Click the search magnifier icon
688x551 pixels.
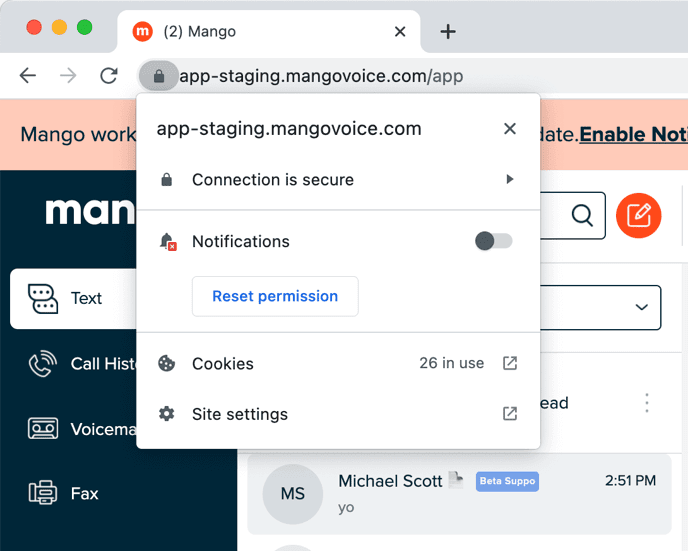pyautogui.click(x=582, y=215)
